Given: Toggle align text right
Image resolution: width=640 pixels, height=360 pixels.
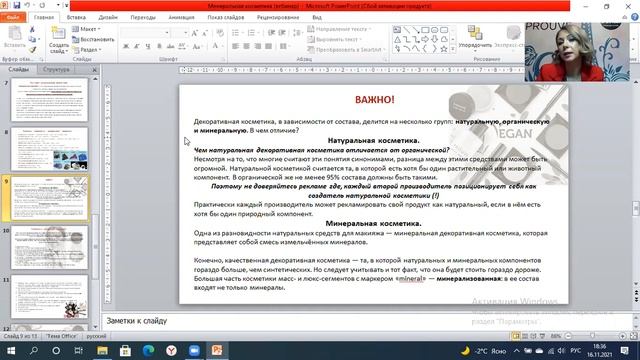Looking at the screenshot, I should (x=258, y=47).
